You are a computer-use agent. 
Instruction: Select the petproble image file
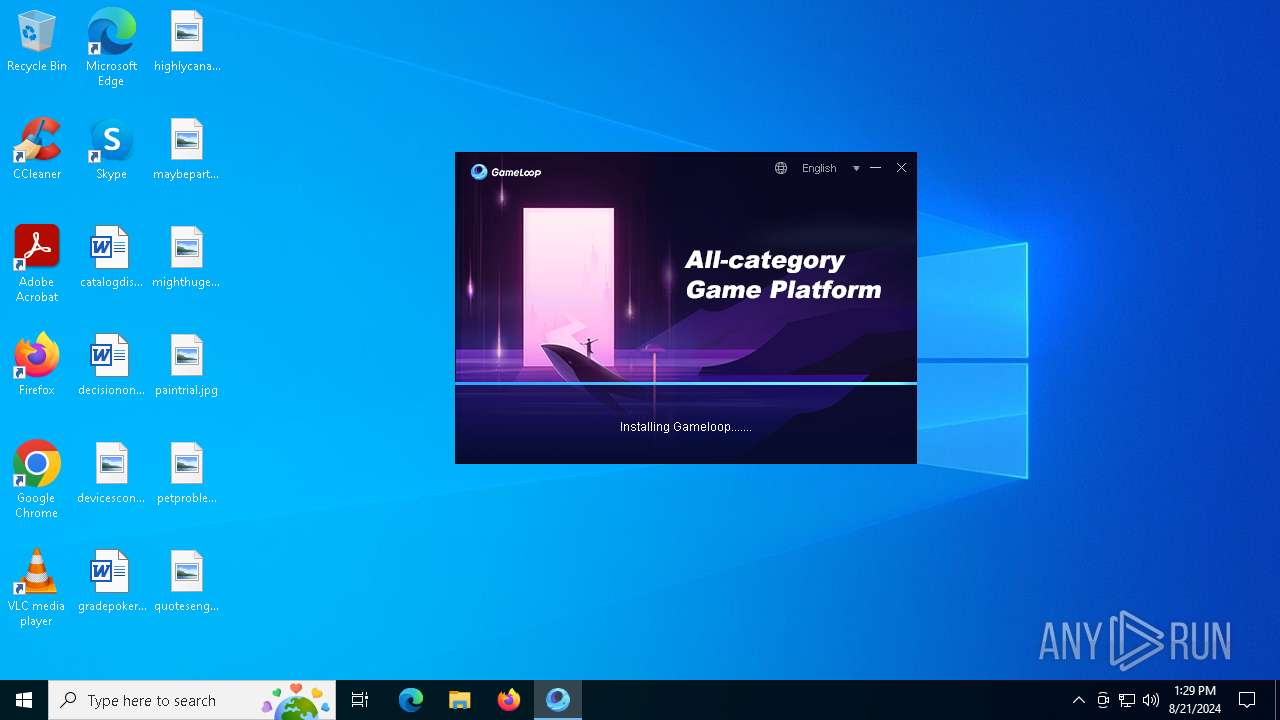[x=187, y=474]
